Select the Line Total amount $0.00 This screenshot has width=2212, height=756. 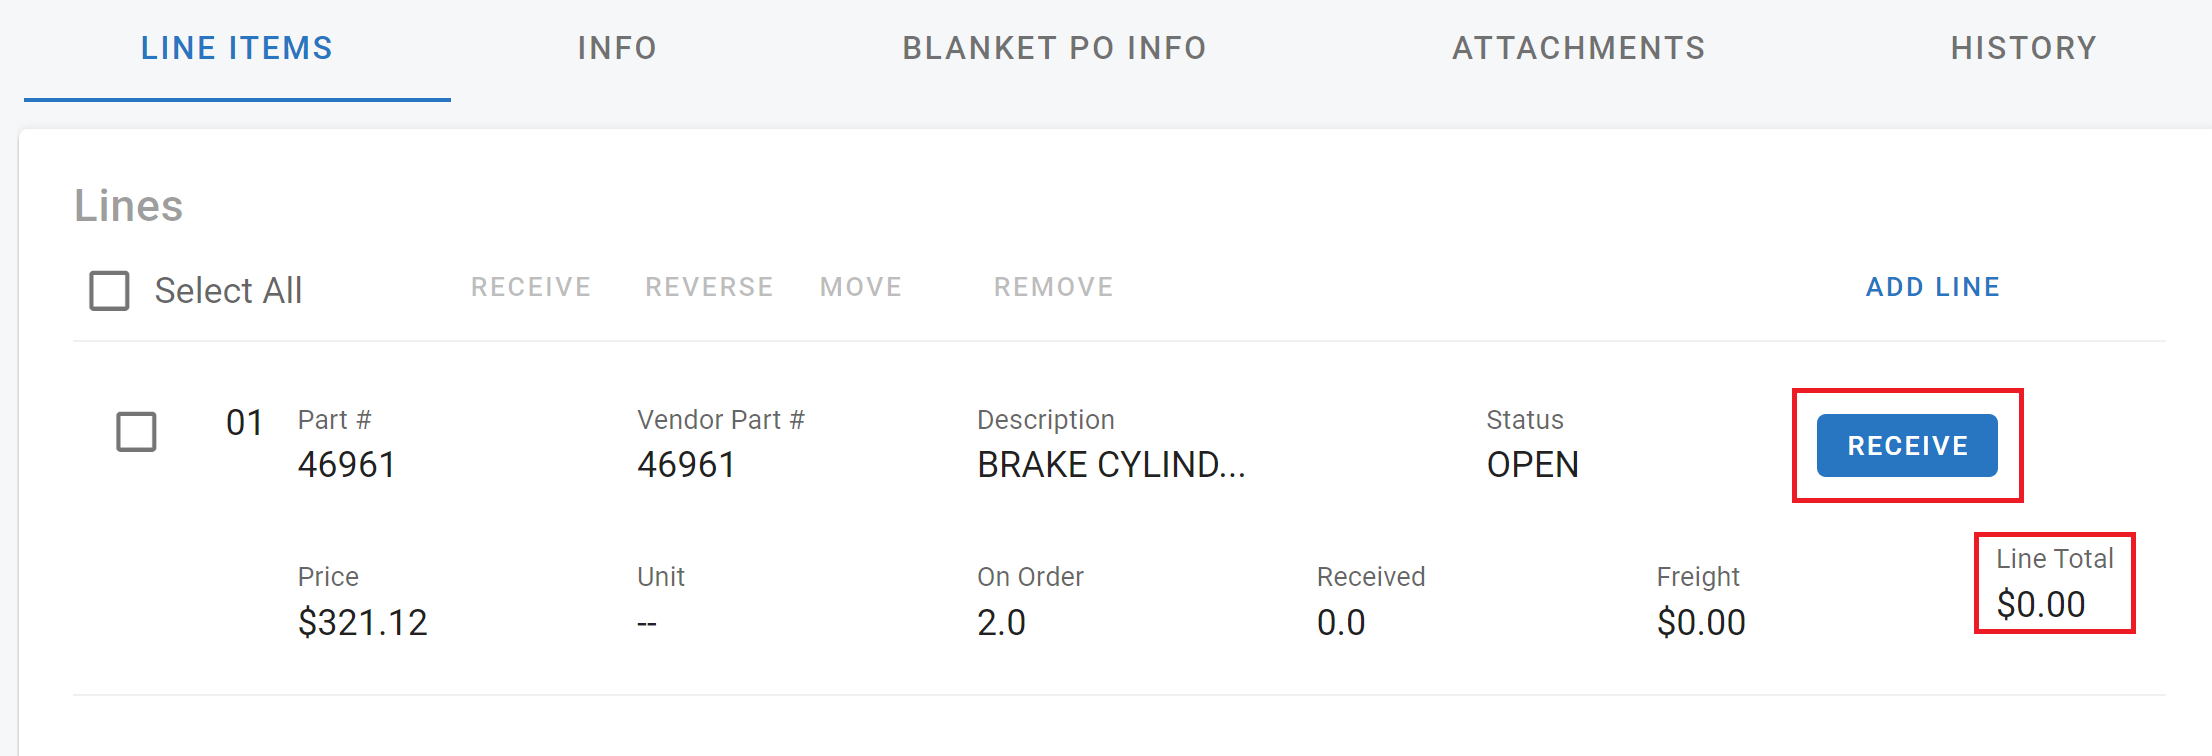coord(2041,603)
